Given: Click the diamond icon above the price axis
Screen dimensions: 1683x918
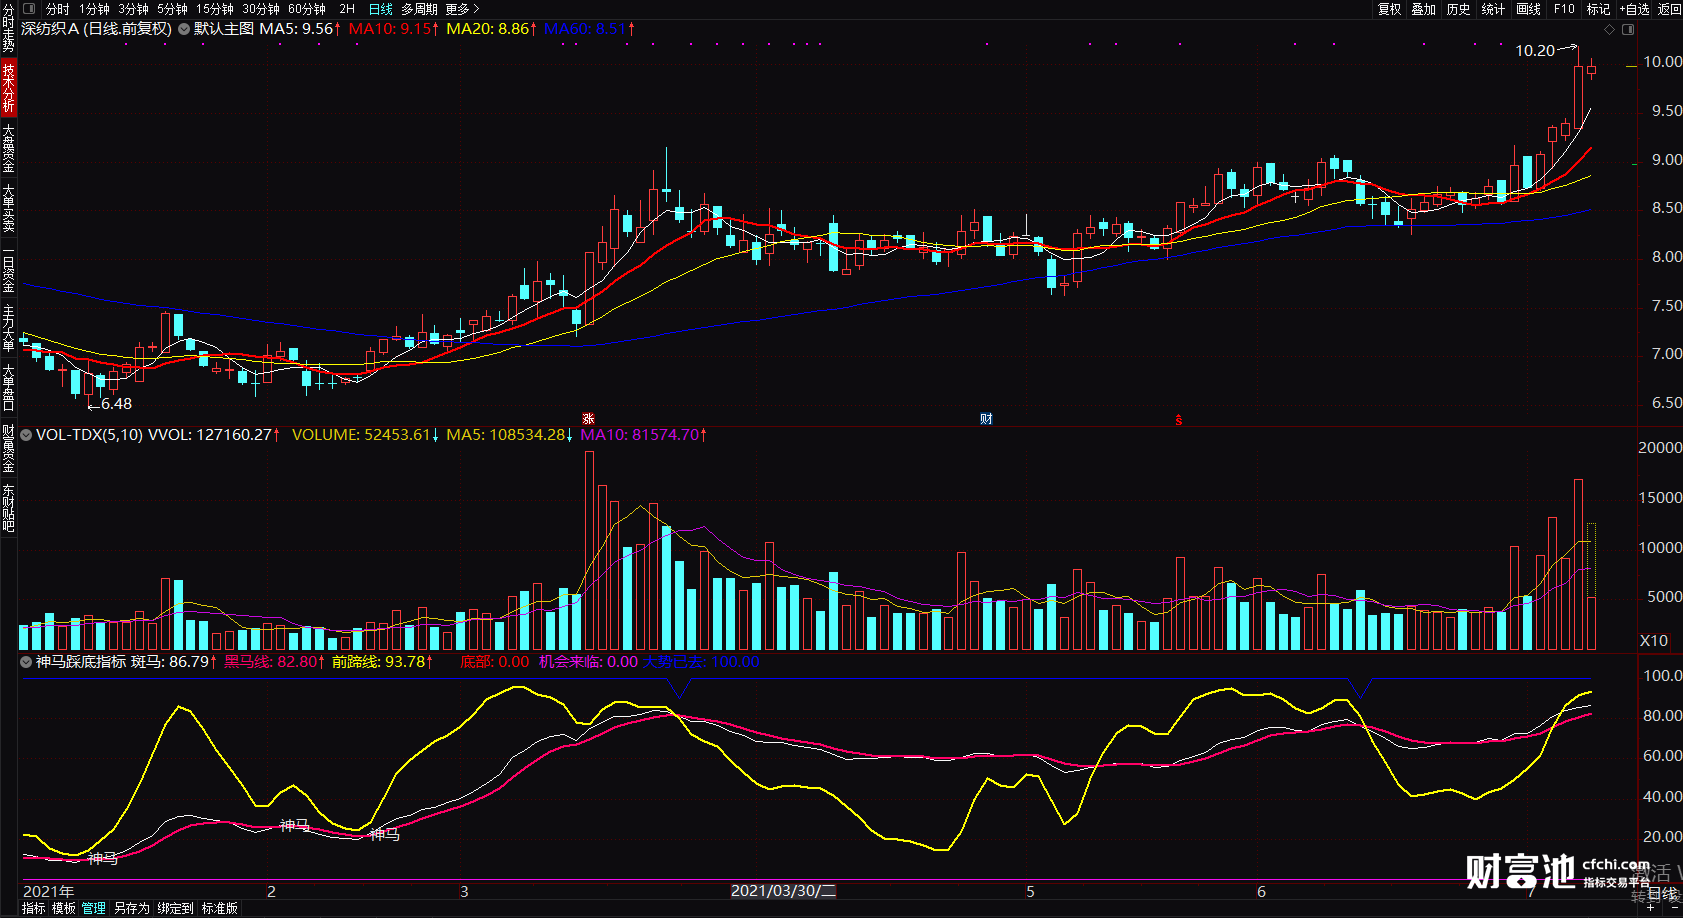Looking at the screenshot, I should tap(1609, 30).
